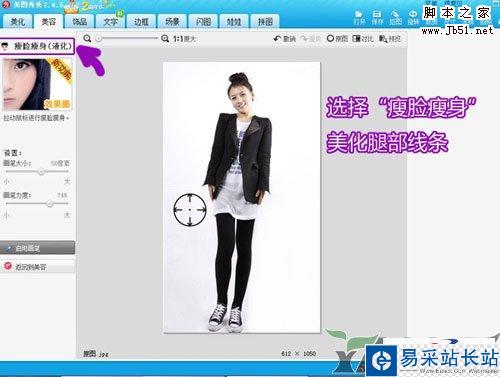
Task: Switch to the 美容 tab
Action: tap(48, 21)
